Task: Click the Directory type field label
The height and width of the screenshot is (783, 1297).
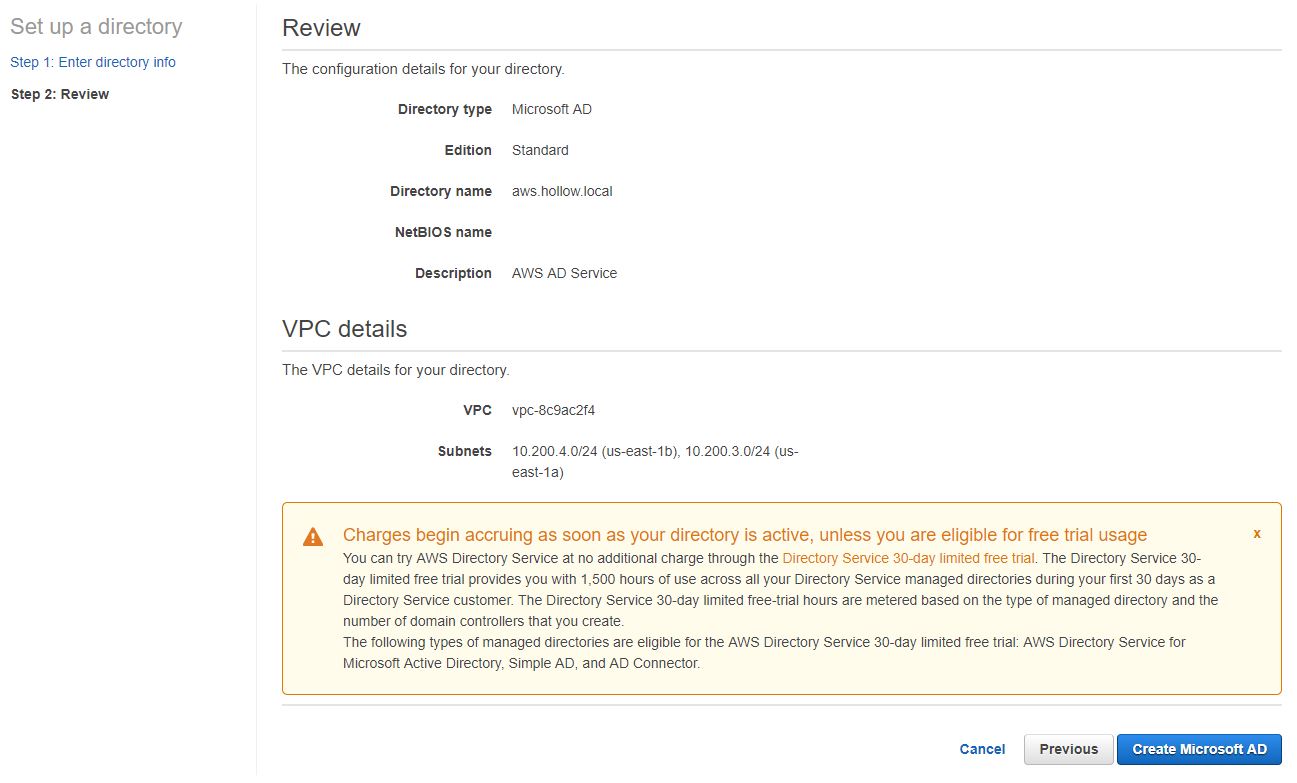Action: pos(444,109)
